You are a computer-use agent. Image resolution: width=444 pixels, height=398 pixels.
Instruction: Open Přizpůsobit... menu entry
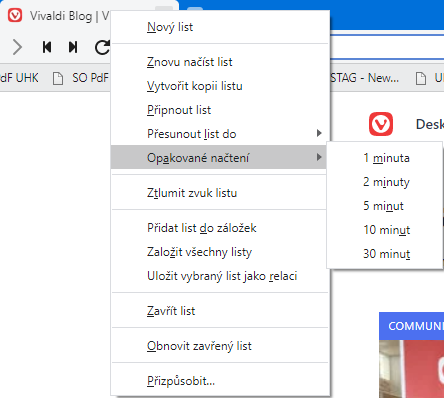click(x=220, y=381)
